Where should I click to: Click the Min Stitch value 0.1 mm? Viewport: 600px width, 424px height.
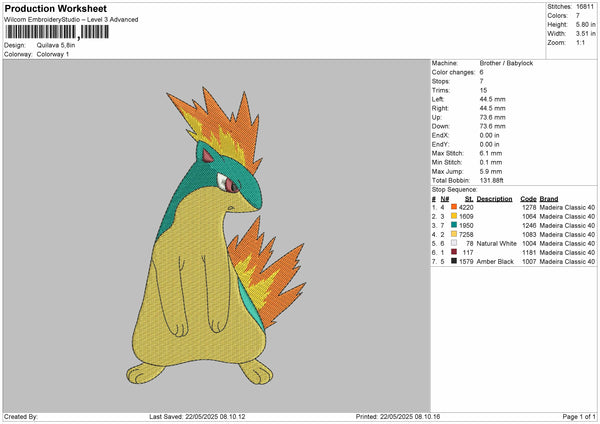pyautogui.click(x=491, y=162)
